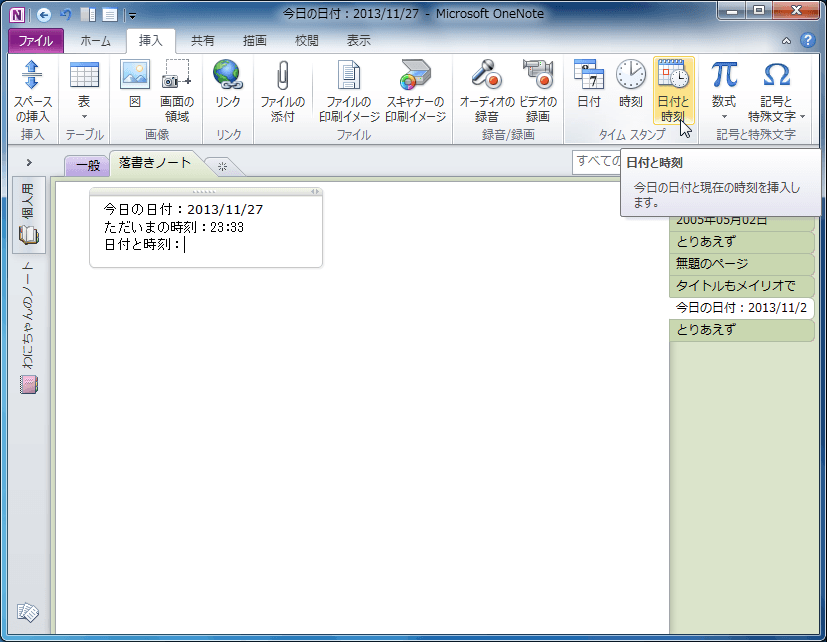This screenshot has width=827, height=642.
Task: Switch to the ホーム tab
Action: (x=95, y=41)
